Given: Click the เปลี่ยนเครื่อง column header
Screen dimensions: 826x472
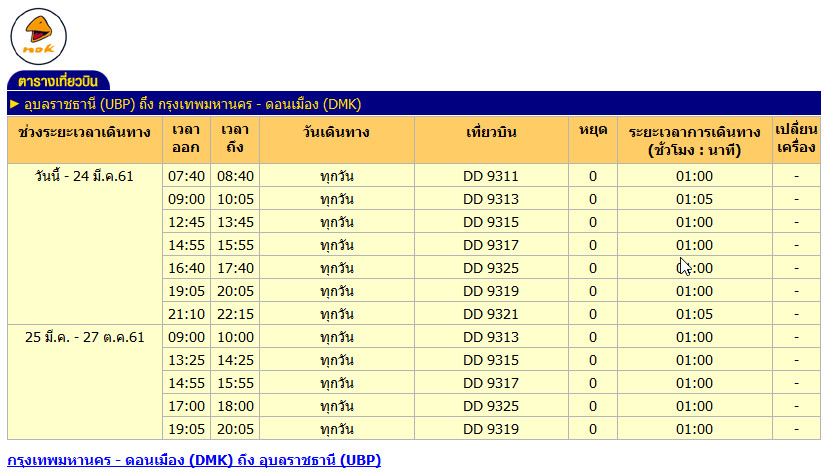Looking at the screenshot, I should click(x=796, y=138).
